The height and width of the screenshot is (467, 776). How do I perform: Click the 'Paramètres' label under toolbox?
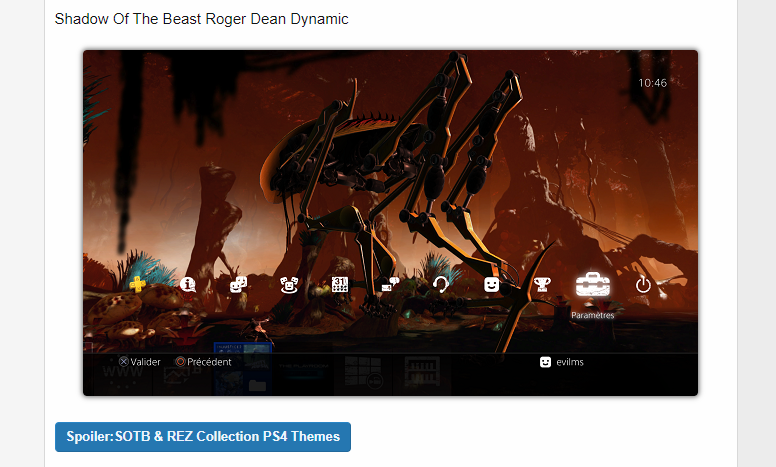coord(592,315)
